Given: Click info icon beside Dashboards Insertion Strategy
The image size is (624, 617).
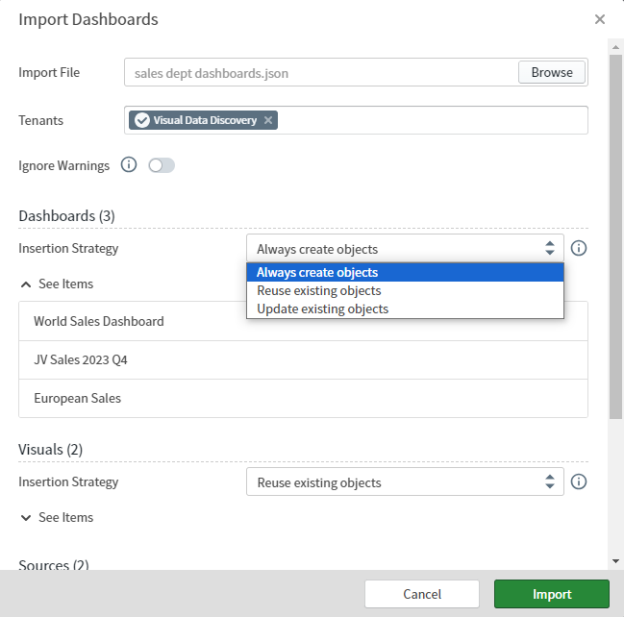Looking at the screenshot, I should (578, 249).
